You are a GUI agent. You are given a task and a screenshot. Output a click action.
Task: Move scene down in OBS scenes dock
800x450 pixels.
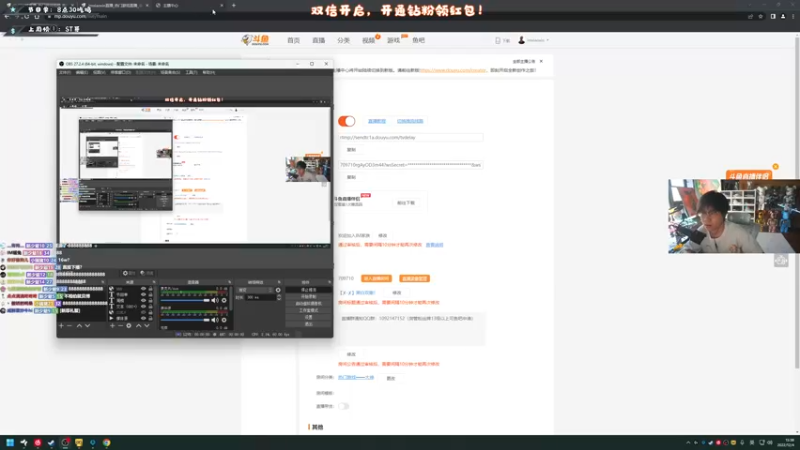[87, 326]
